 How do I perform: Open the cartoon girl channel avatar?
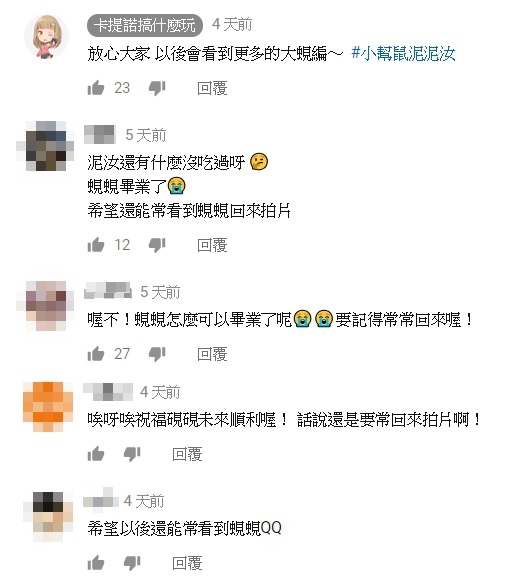pyautogui.click(x=47, y=37)
